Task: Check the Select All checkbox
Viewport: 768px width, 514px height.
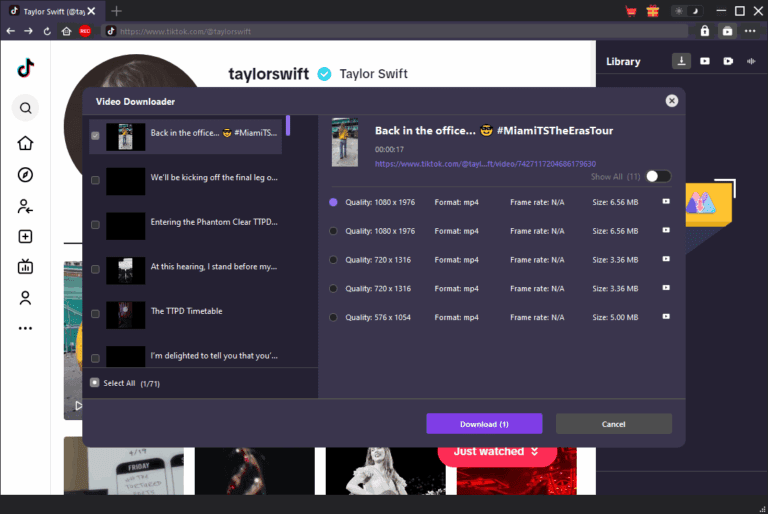Action: [95, 382]
